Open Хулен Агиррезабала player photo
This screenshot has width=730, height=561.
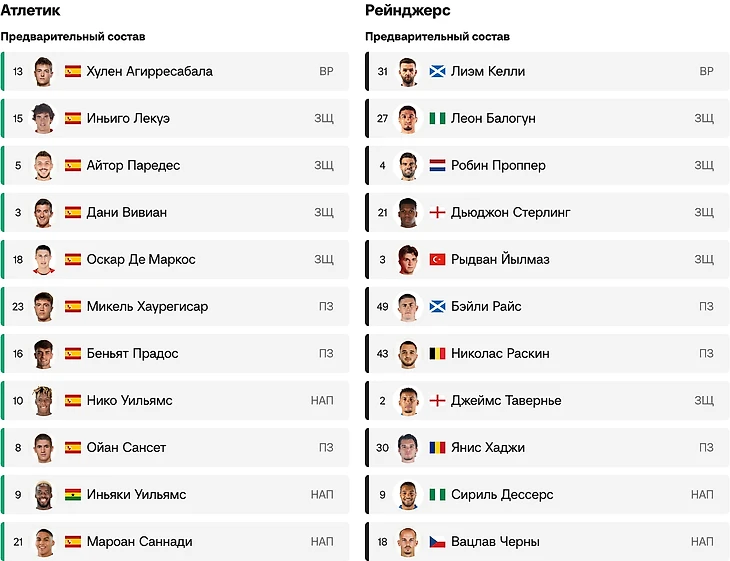pos(43,71)
